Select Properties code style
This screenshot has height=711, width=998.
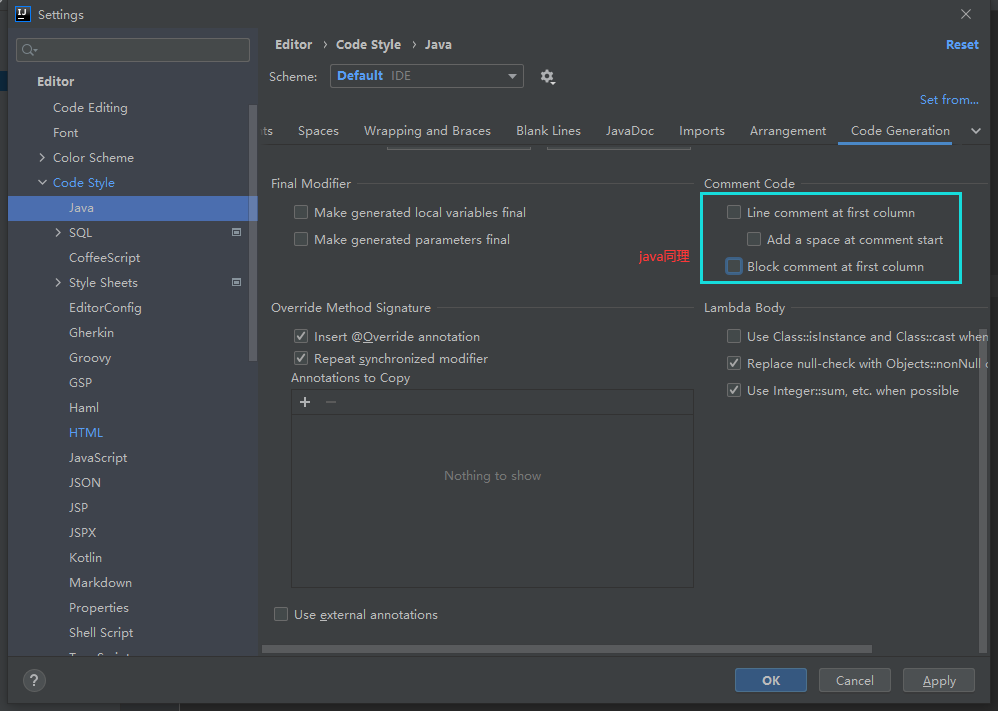coord(99,607)
